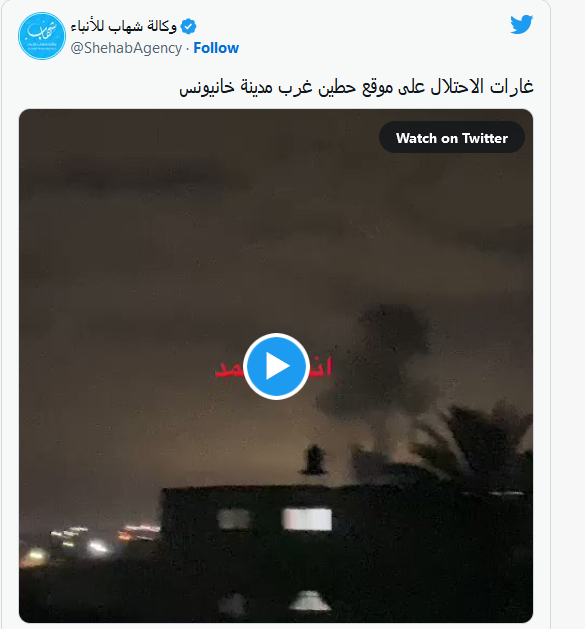Screen dimensions: 585x629
Task: Click the rooftop figure silhouette in video
Action: pos(314,459)
